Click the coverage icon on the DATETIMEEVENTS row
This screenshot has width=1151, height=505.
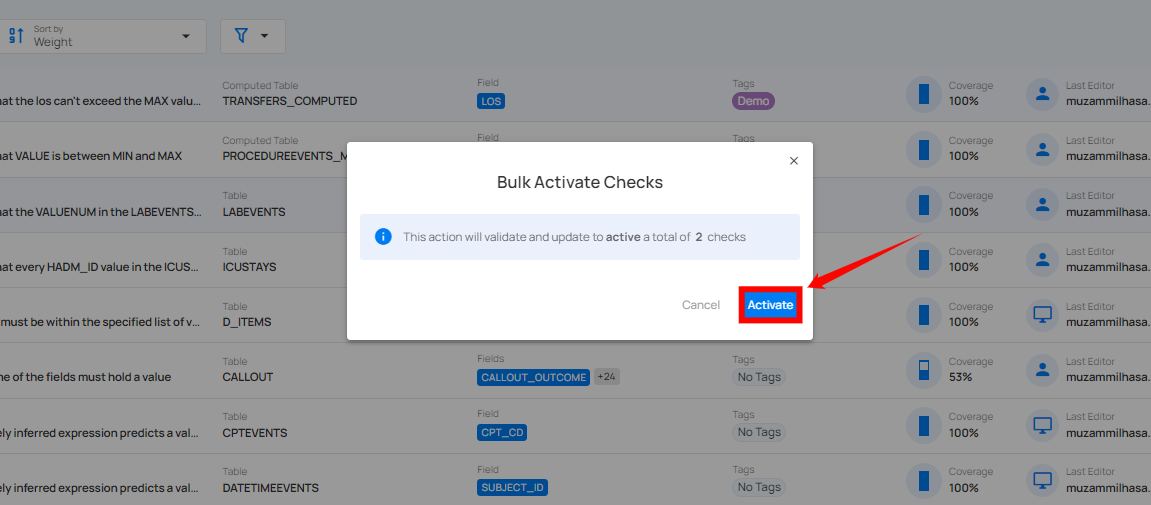[x=923, y=481]
